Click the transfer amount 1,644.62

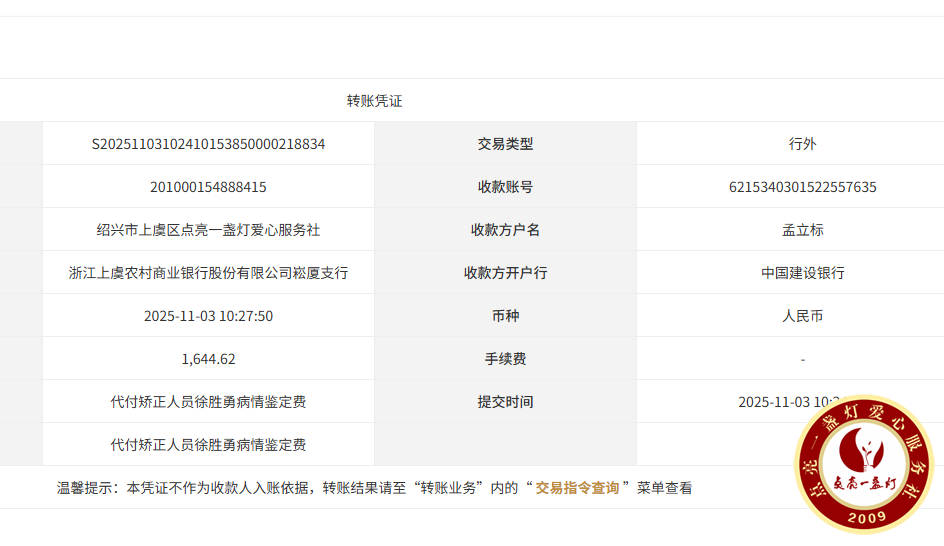[x=208, y=359]
